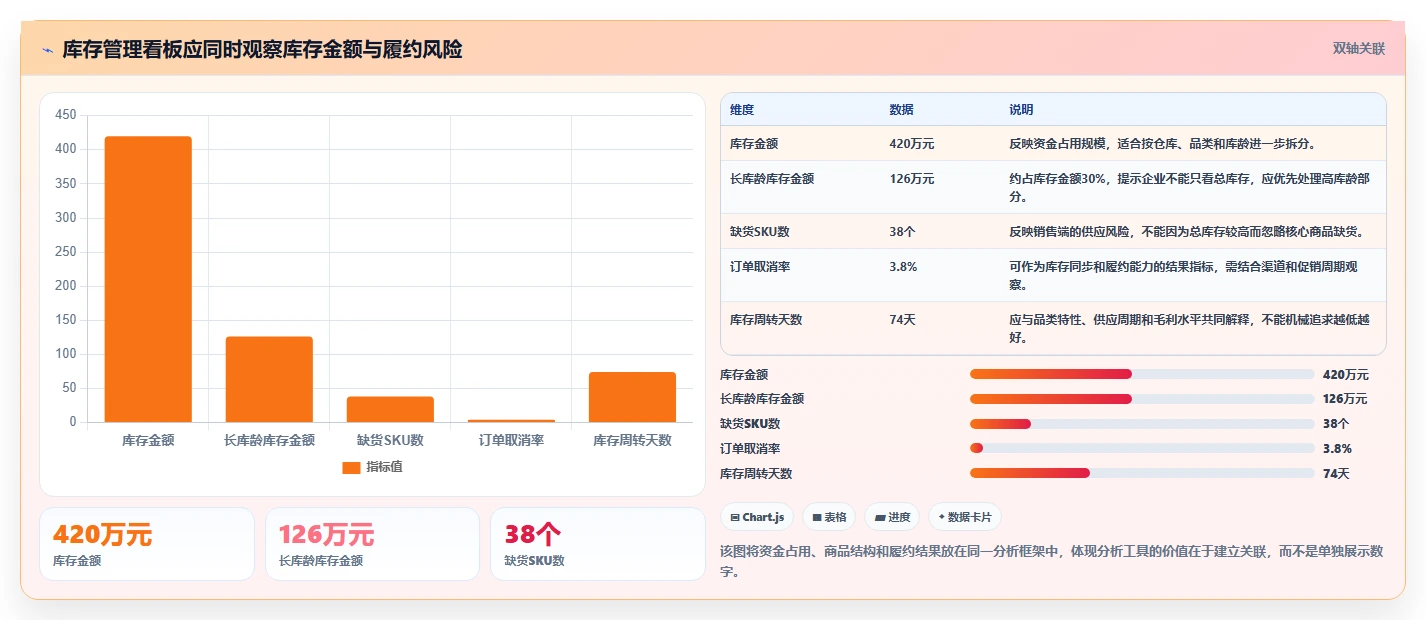Toggle the 指标值 legend swatch
This screenshot has height=620, width=1426.
click(351, 467)
